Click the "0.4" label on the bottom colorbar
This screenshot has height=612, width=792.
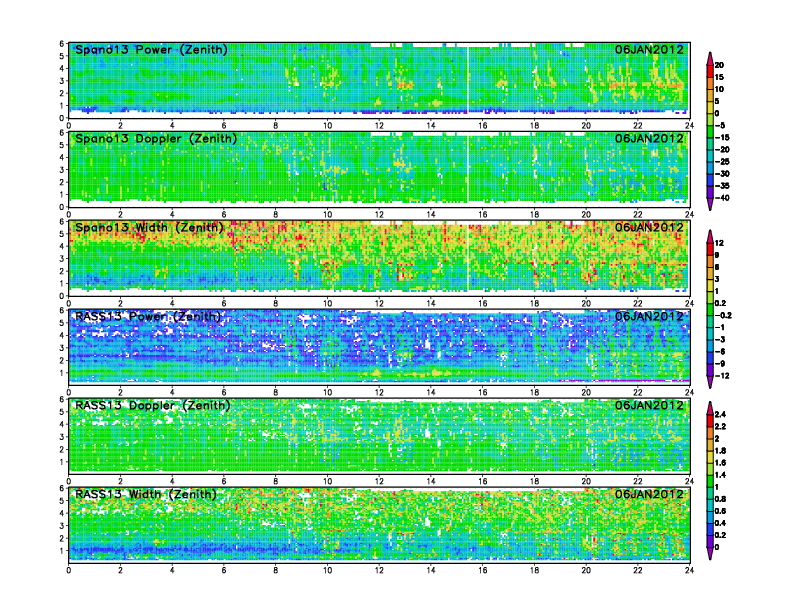[x=720, y=523]
